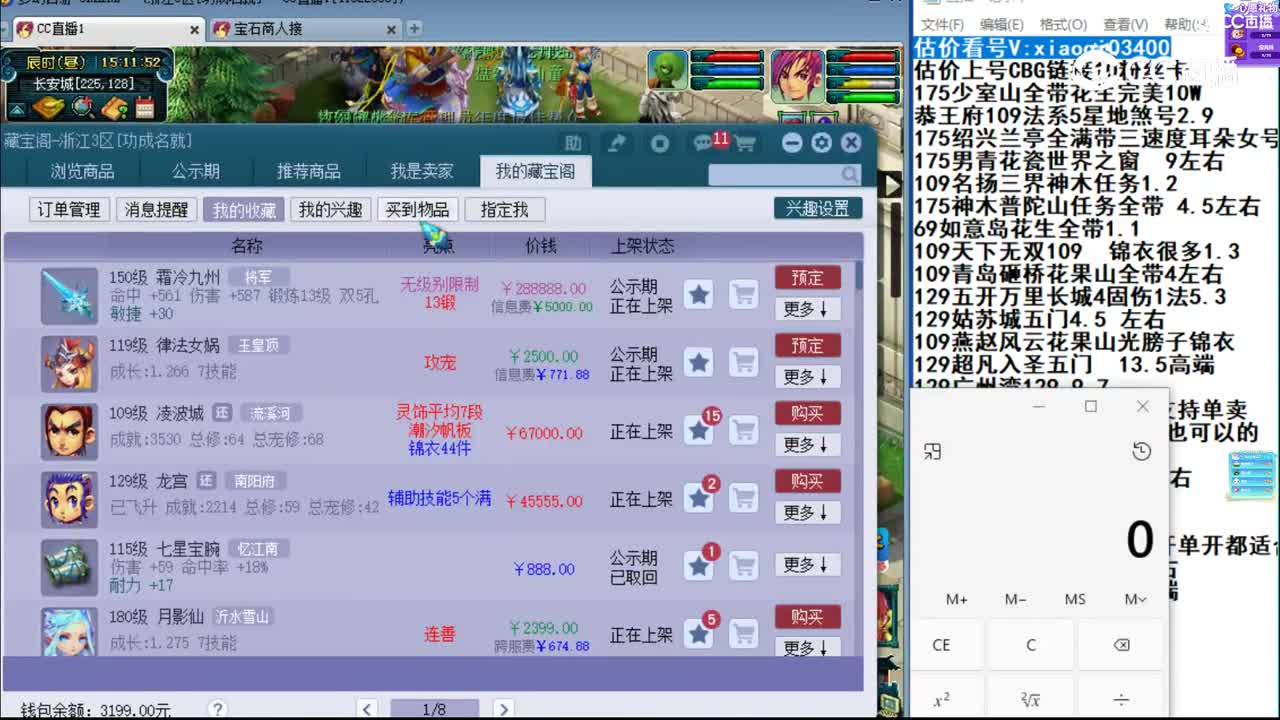
Task: Click the calculator backspace key
Action: point(1121,645)
